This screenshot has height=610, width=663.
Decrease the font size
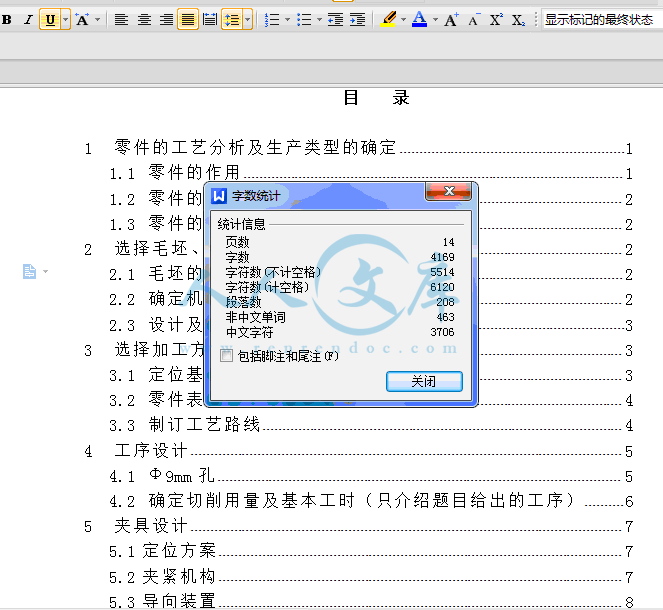[474, 19]
